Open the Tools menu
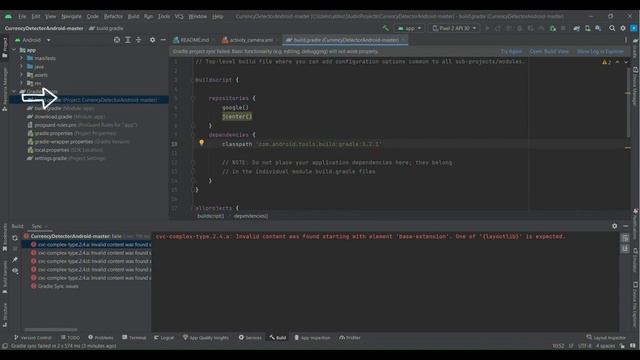This screenshot has height=360, width=640. pyautogui.click(x=164, y=16)
